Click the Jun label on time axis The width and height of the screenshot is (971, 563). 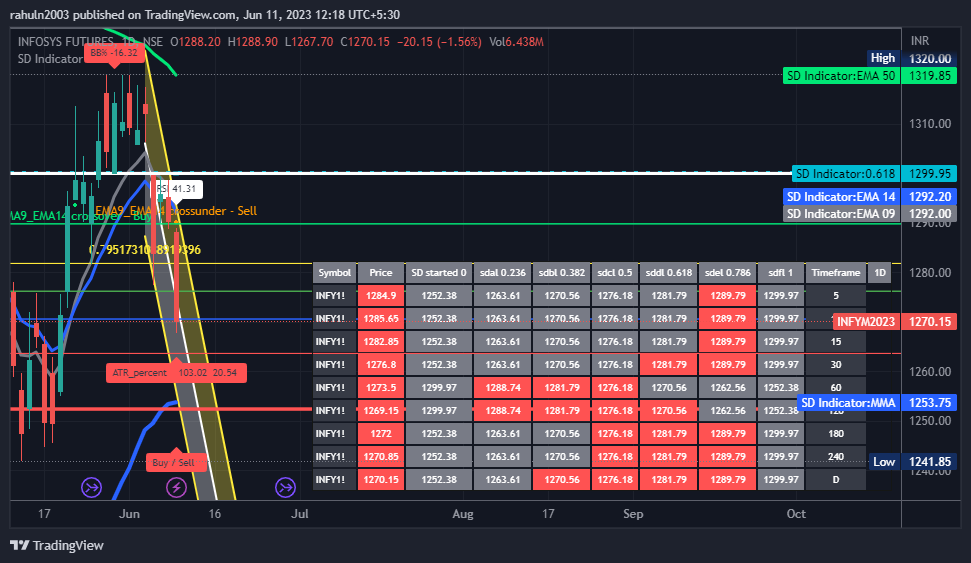[129, 513]
